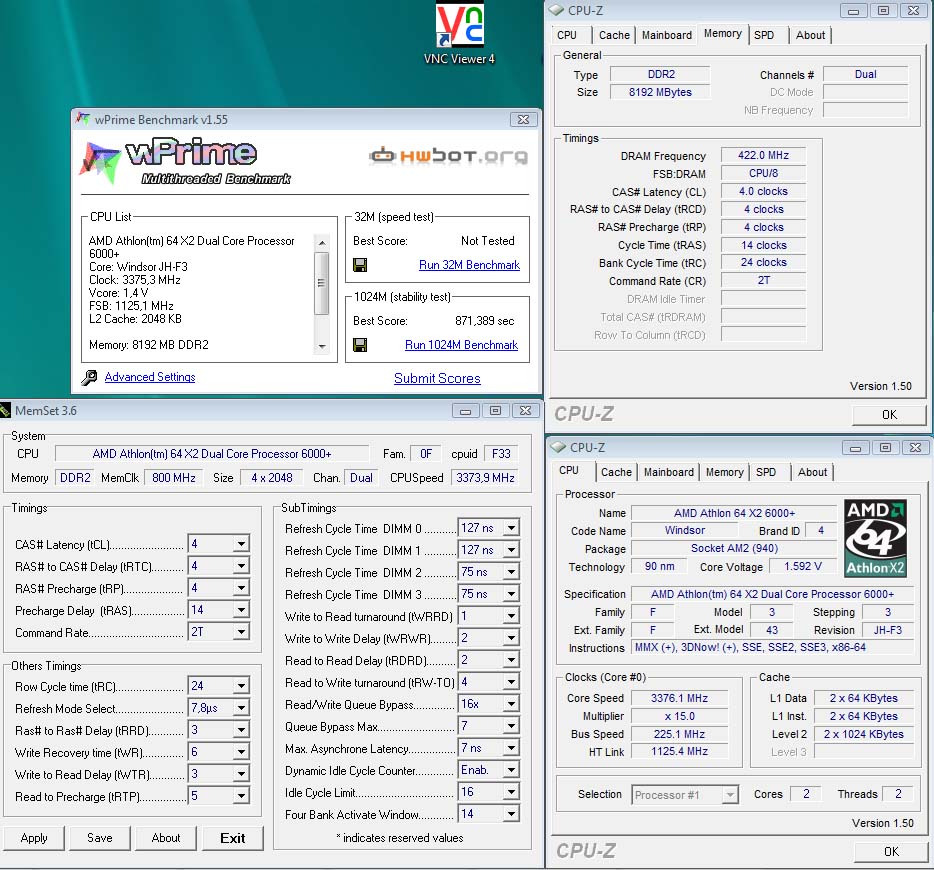Viewport: 934px width, 870px height.
Task: Click the CPU List scrollbar thumb in wPrime
Action: click(322, 283)
